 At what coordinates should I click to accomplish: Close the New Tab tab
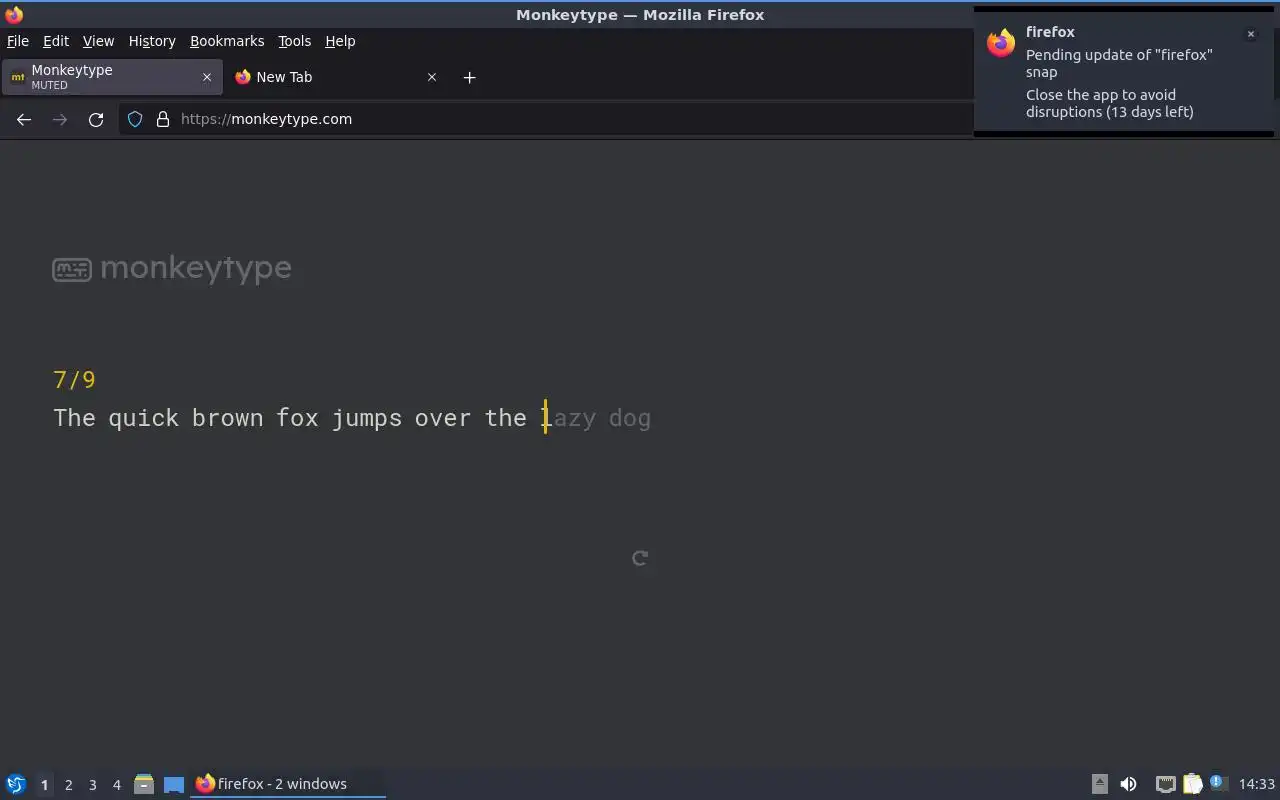(432, 77)
